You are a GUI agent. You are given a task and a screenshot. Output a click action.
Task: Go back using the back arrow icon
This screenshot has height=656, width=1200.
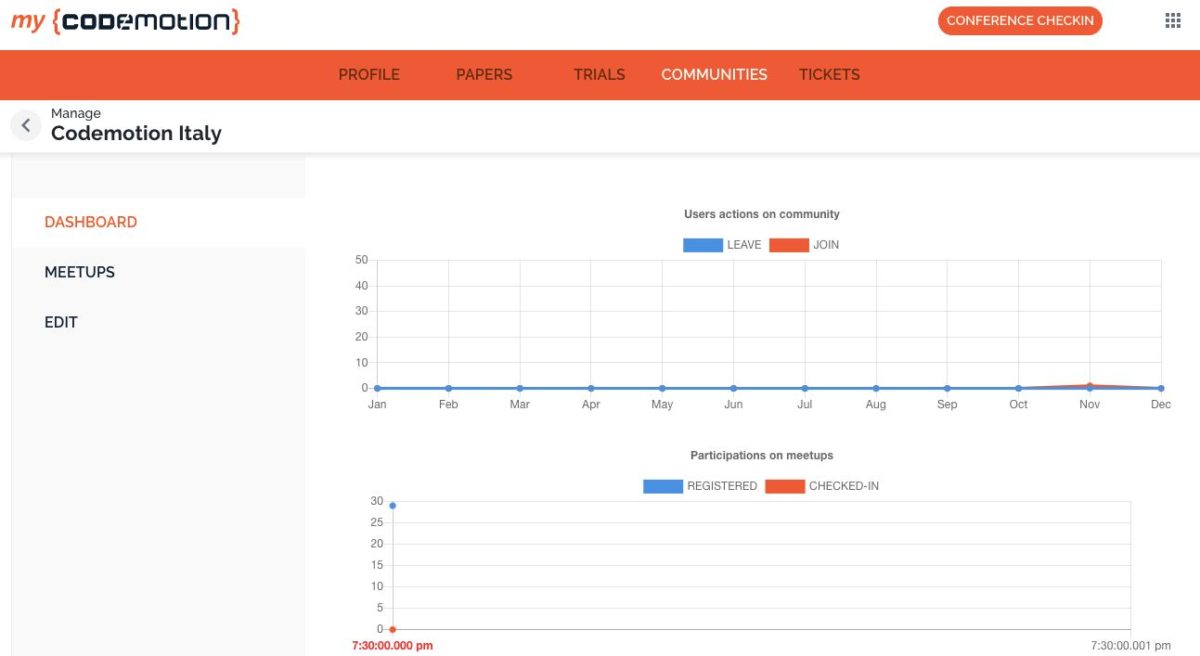coord(26,124)
